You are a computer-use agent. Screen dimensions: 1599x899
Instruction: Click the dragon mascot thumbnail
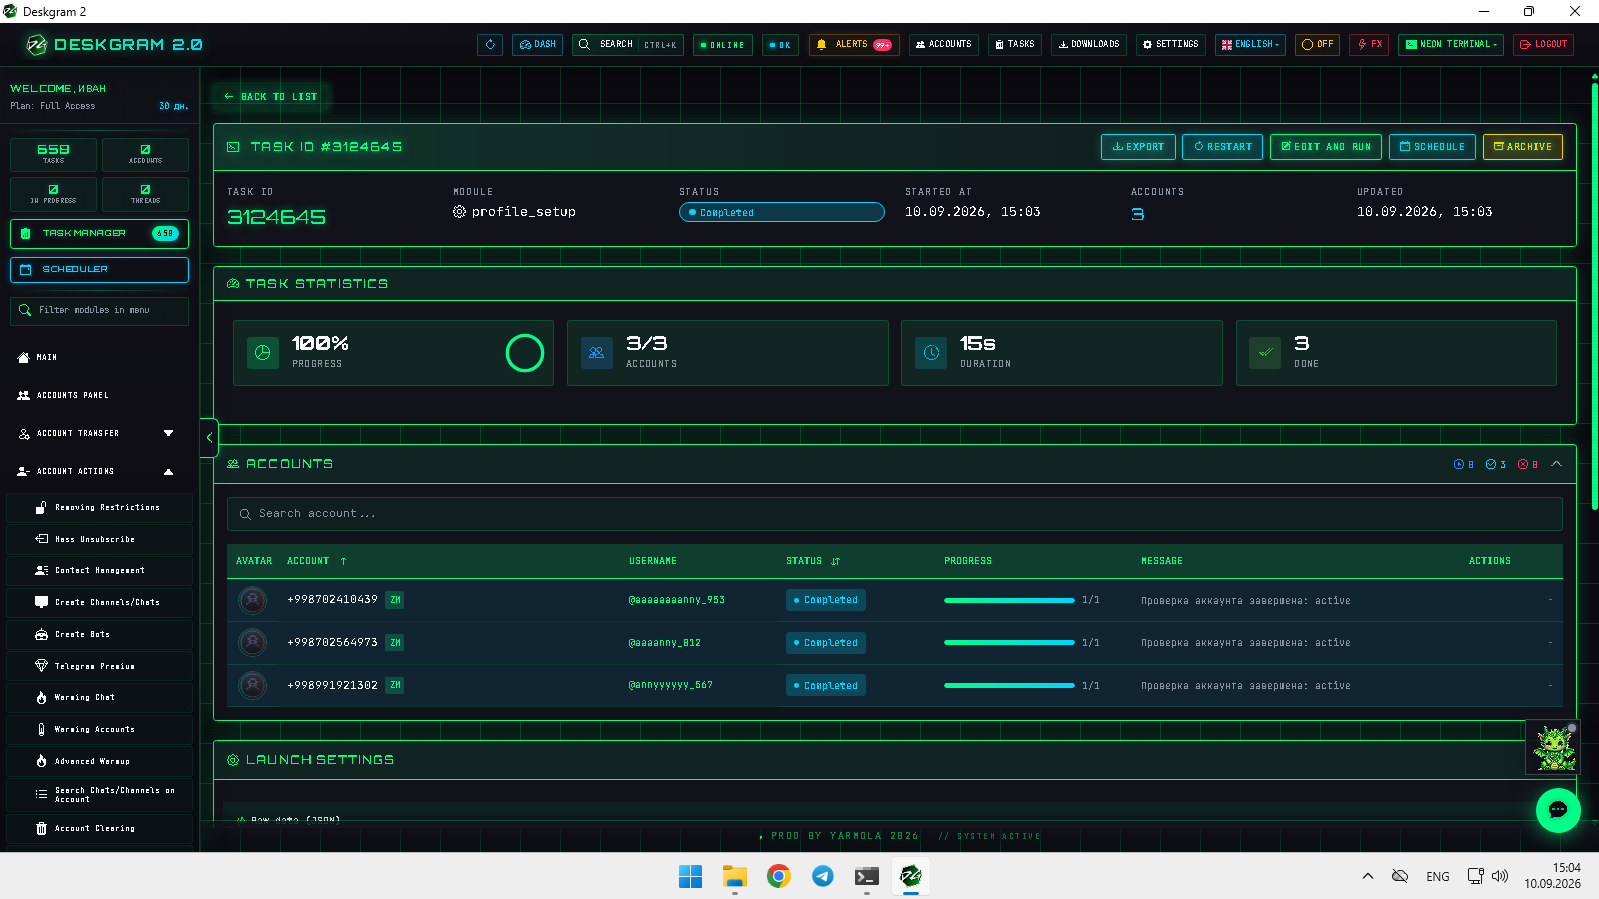click(x=1553, y=747)
